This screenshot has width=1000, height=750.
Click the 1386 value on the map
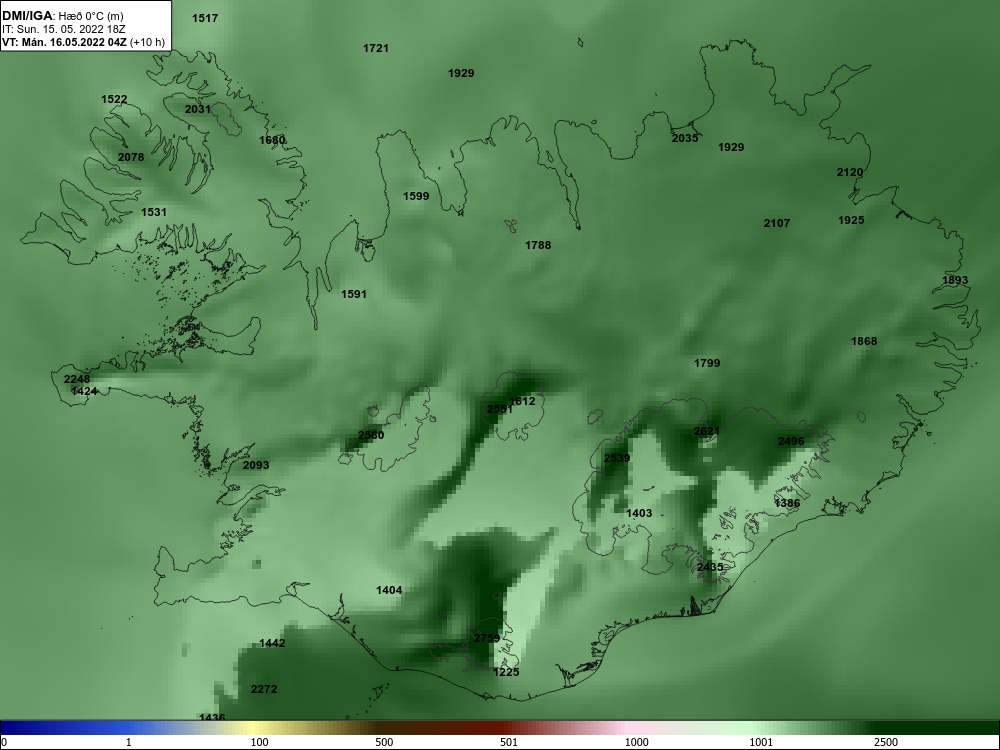point(787,503)
